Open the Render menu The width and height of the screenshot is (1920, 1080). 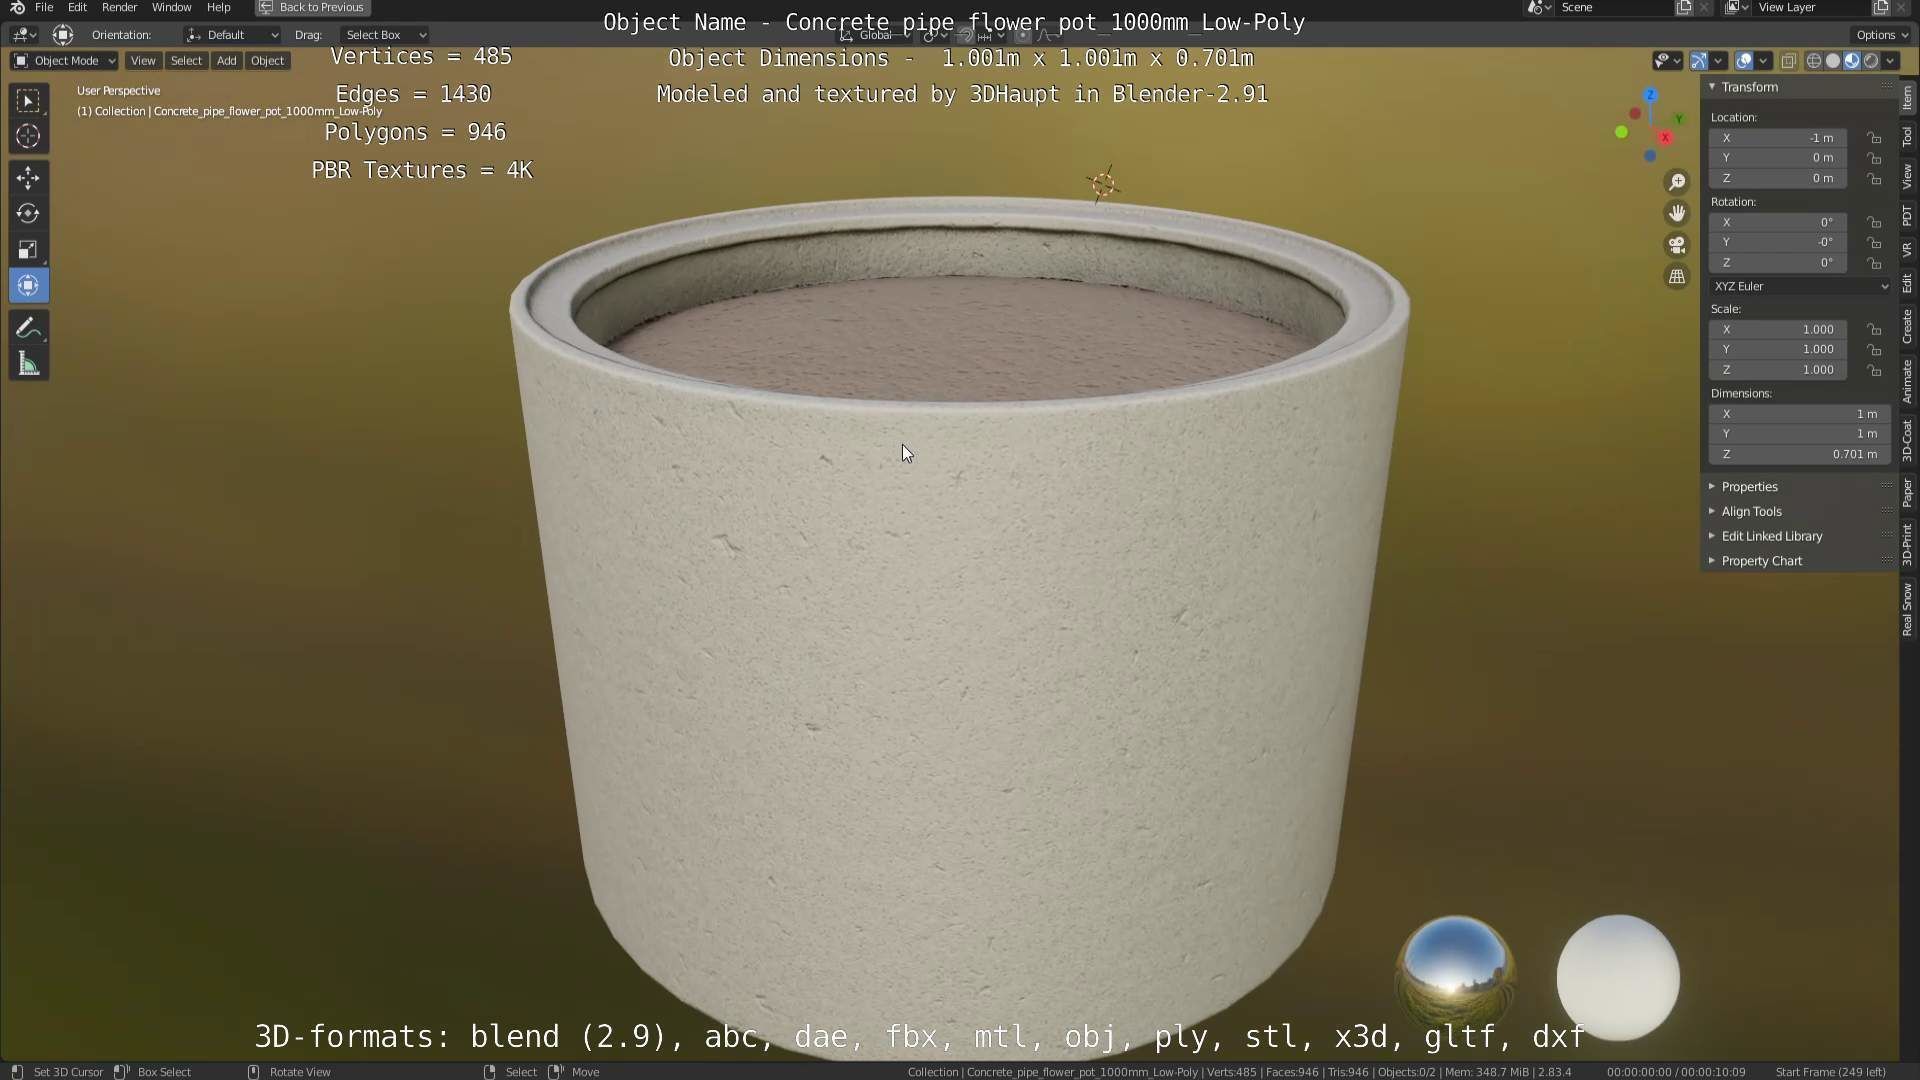pos(119,7)
